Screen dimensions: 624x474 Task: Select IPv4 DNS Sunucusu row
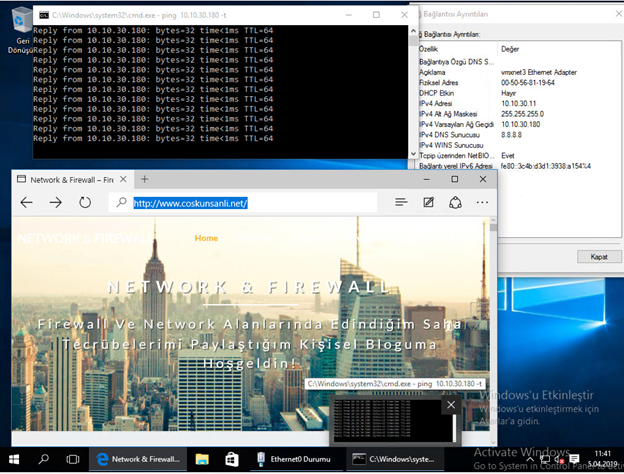pos(519,135)
